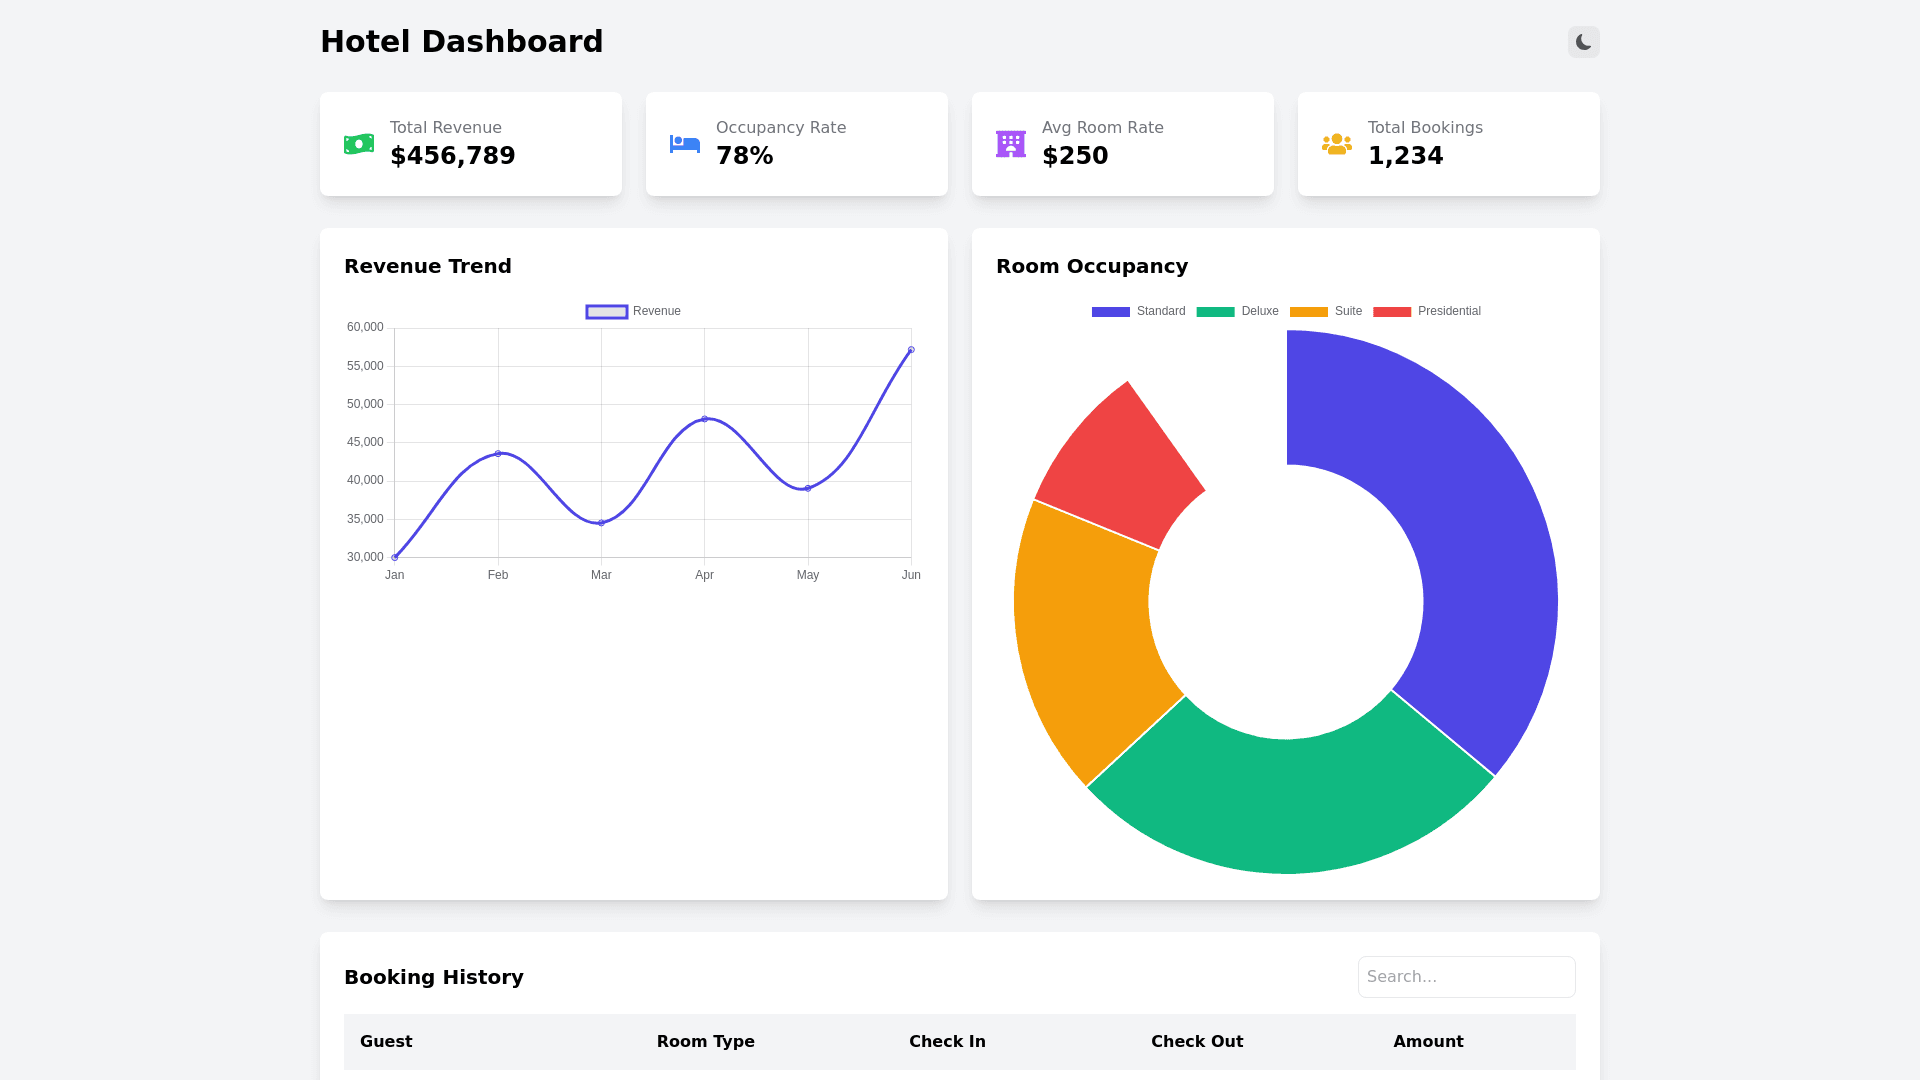Image resolution: width=1920 pixels, height=1080 pixels.
Task: Click the April peak point on the revenue line
Action: (x=705, y=419)
